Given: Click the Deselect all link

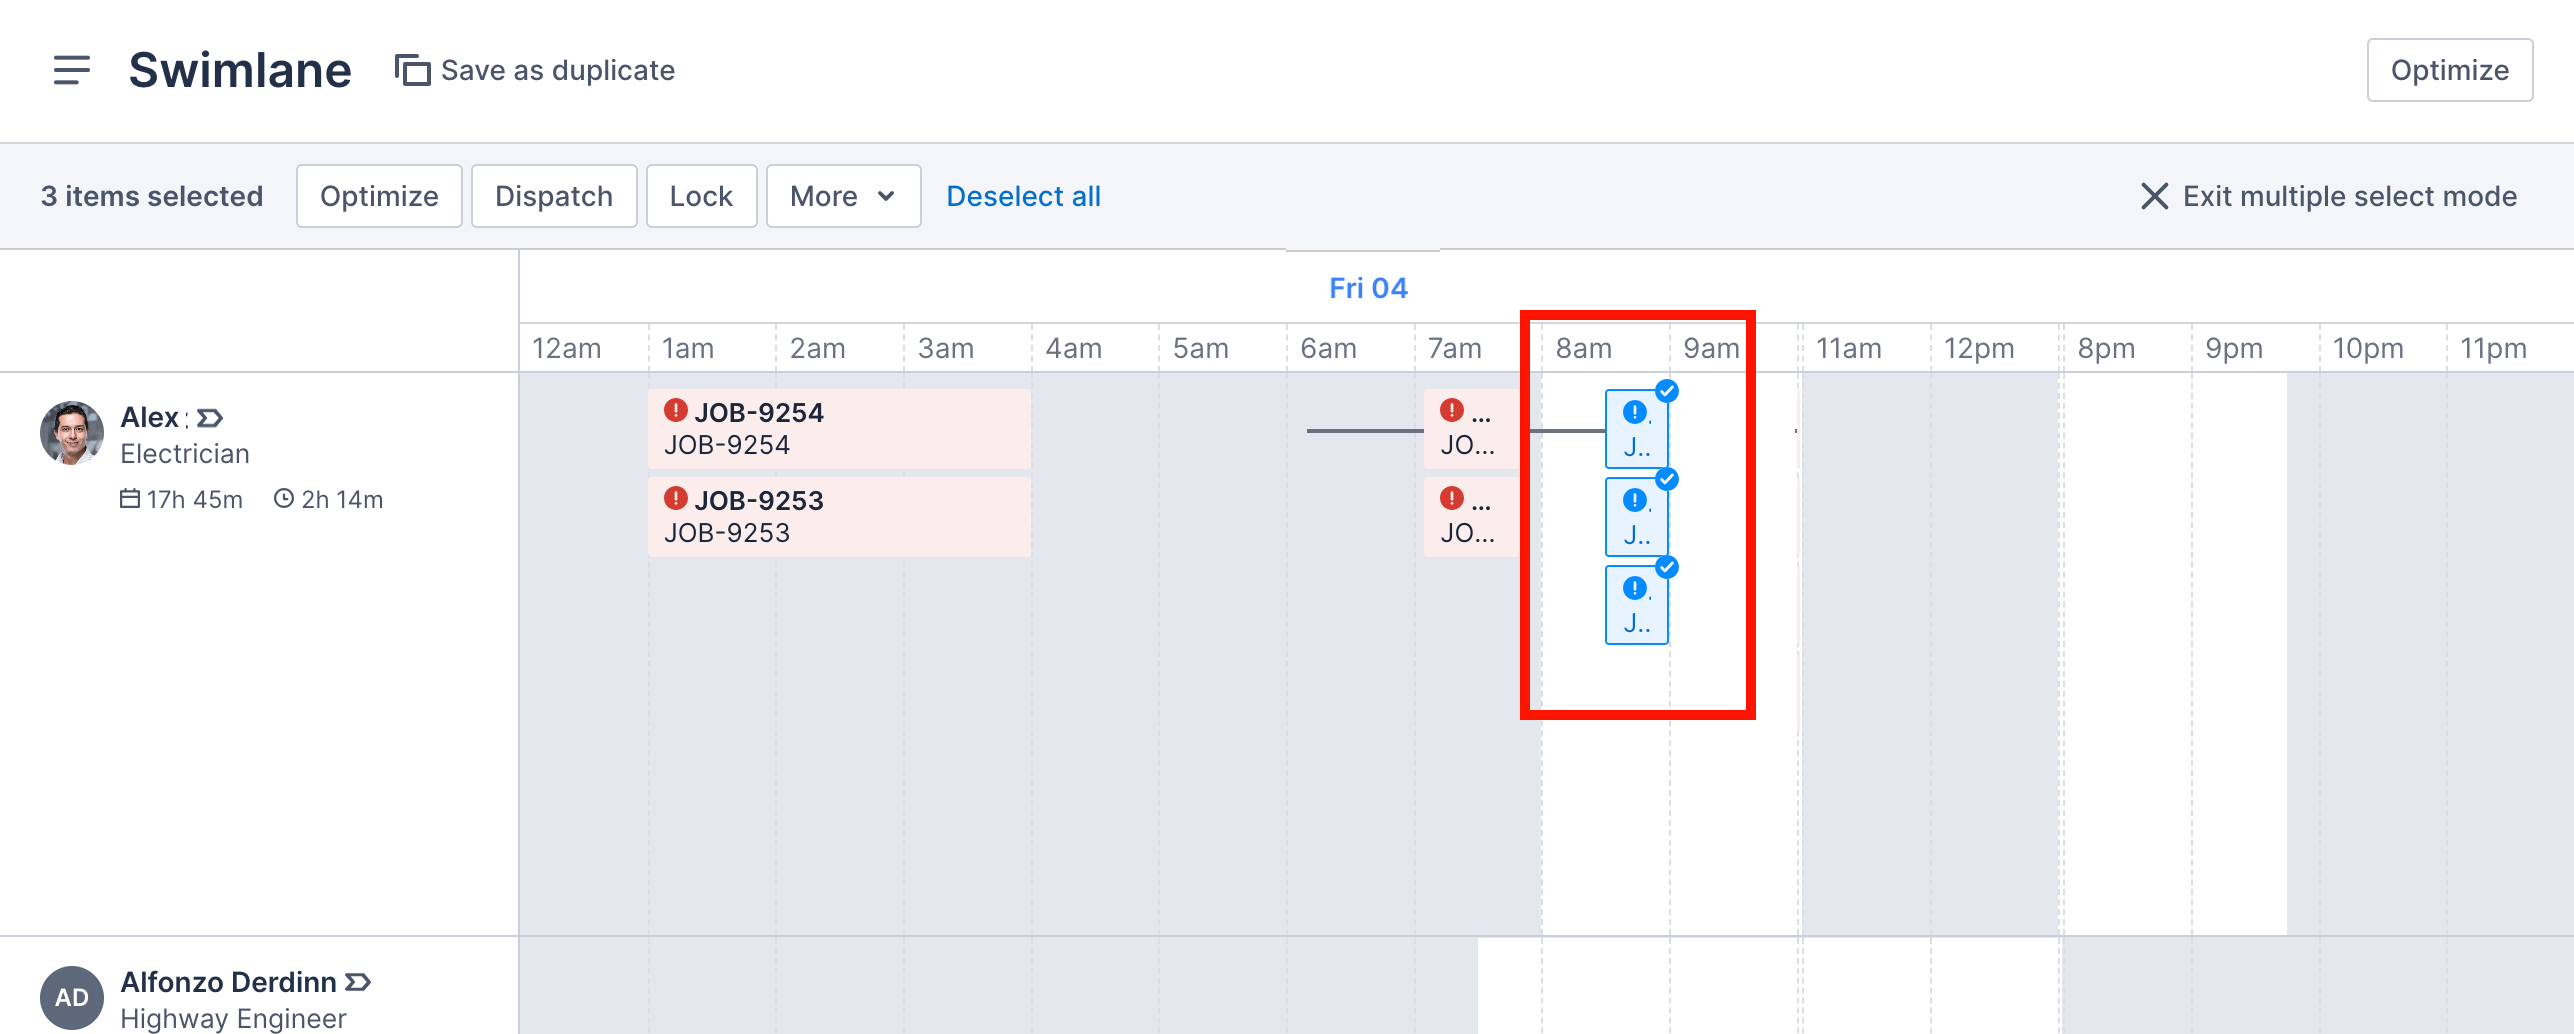Looking at the screenshot, I should click(x=1023, y=196).
